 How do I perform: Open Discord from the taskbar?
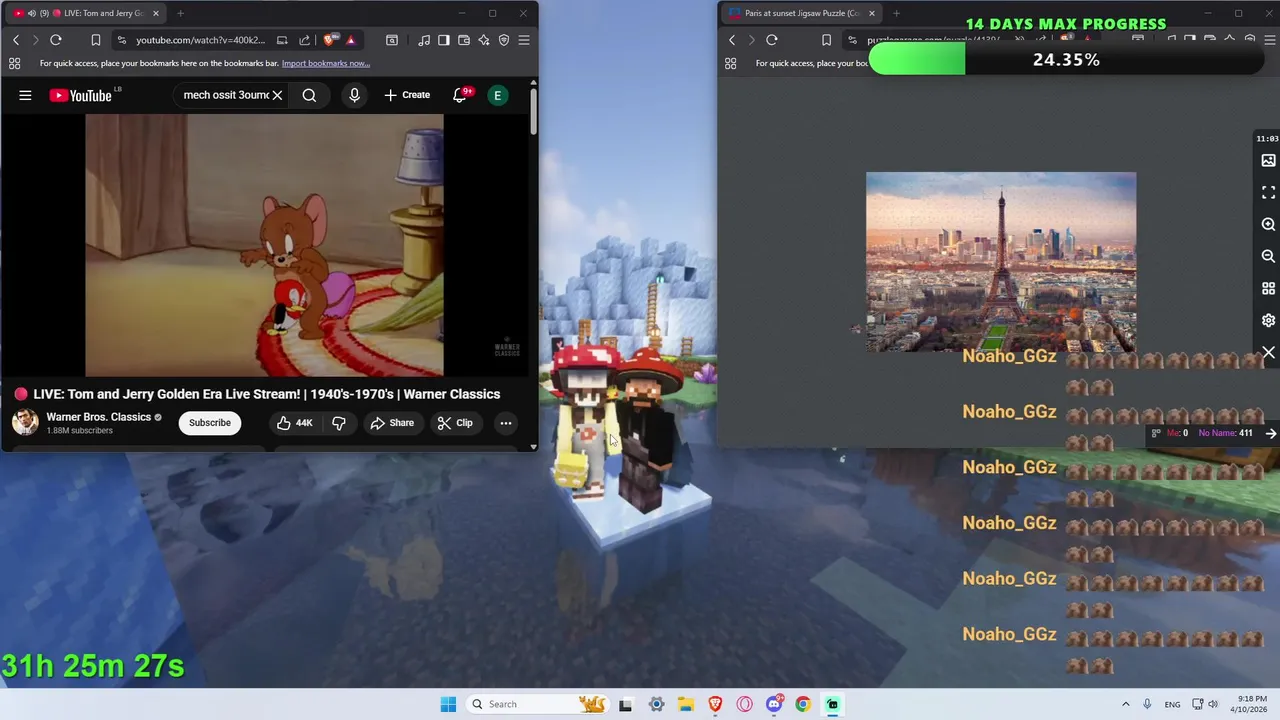[774, 704]
